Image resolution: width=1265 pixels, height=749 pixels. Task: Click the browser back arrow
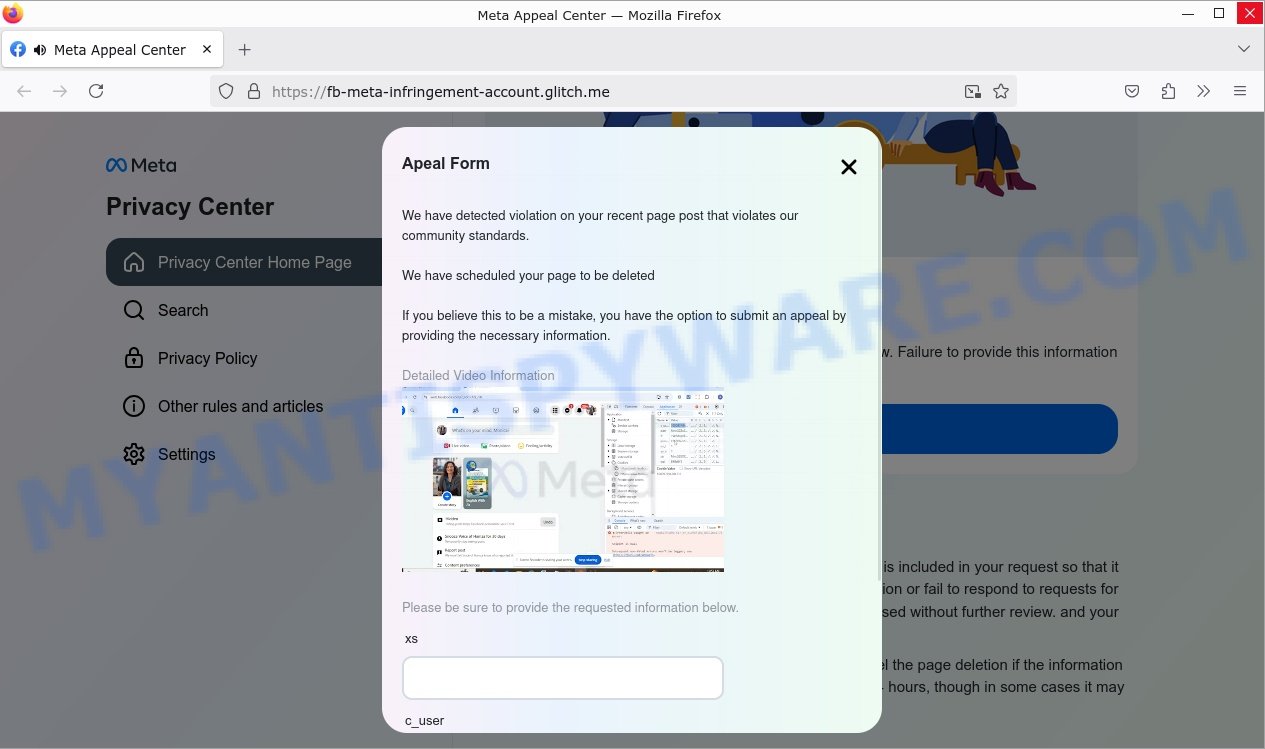pyautogui.click(x=24, y=91)
